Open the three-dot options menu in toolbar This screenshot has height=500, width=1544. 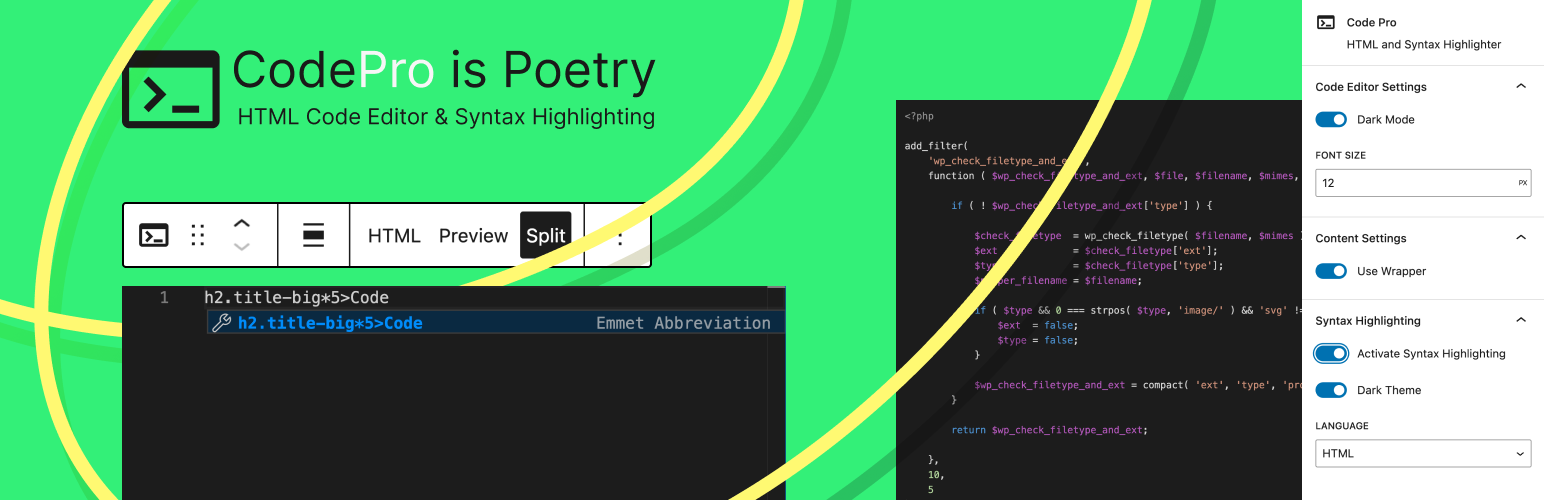point(620,237)
